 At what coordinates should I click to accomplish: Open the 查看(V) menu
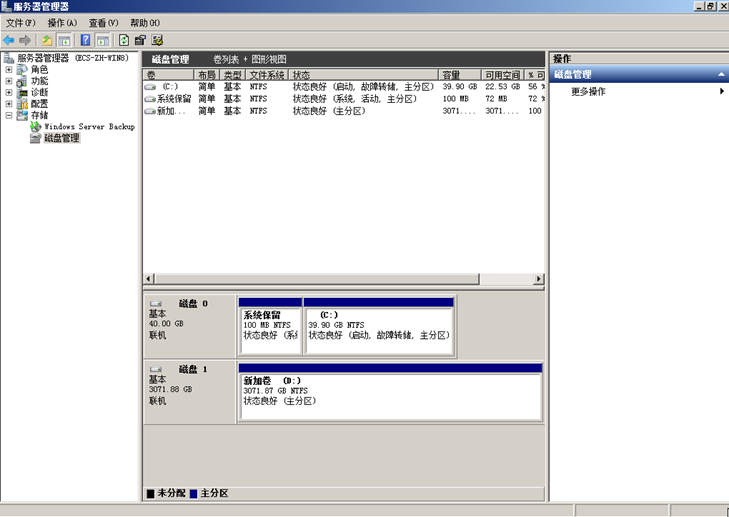click(103, 23)
